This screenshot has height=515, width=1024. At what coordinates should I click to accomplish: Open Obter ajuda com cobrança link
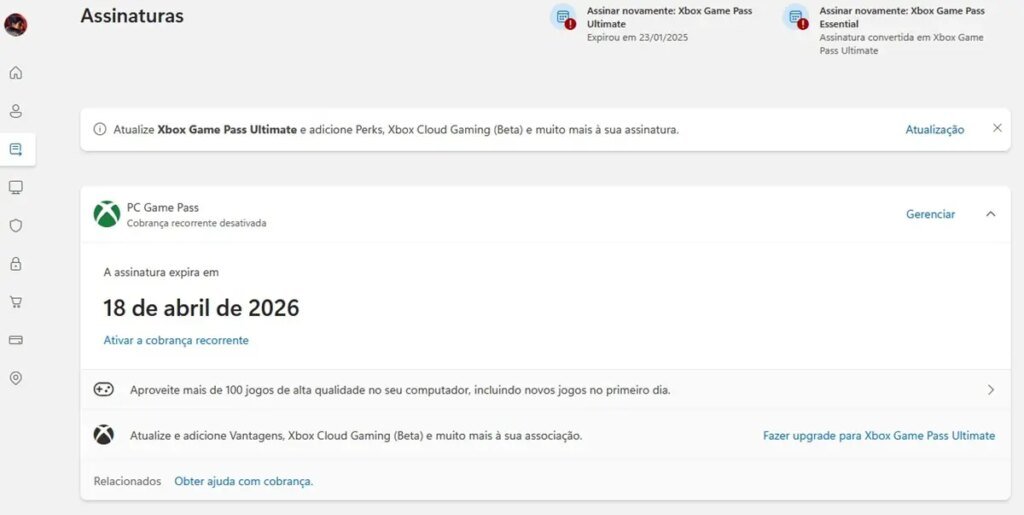click(x=243, y=481)
